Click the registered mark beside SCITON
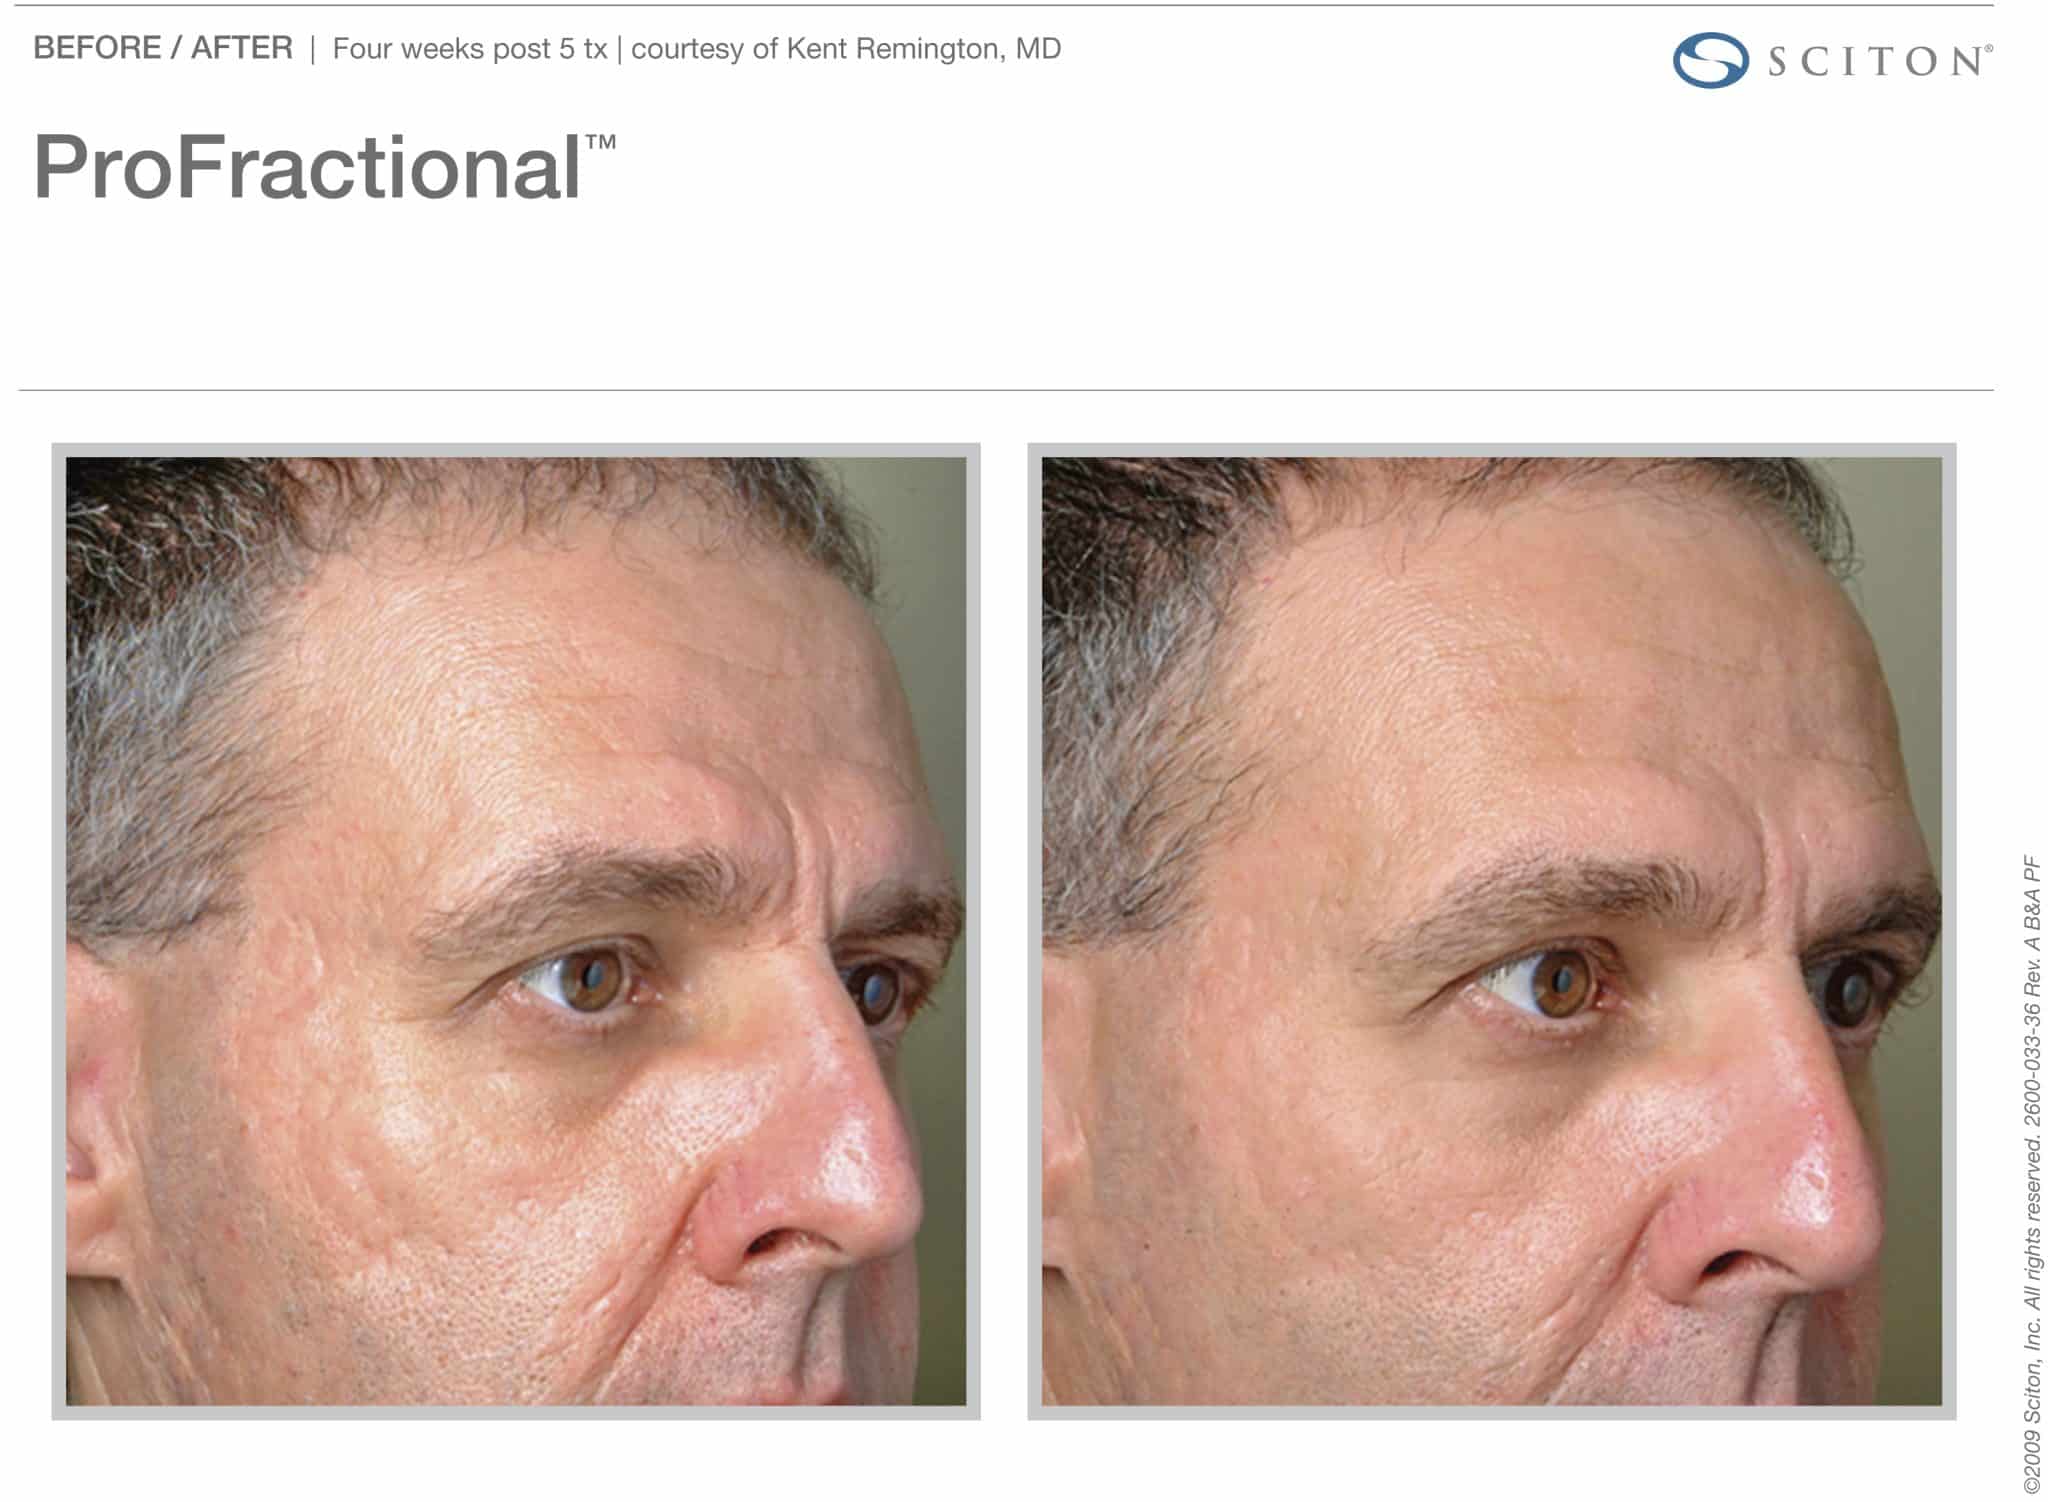Image resolution: width=2048 pixels, height=1502 pixels. click(1988, 48)
